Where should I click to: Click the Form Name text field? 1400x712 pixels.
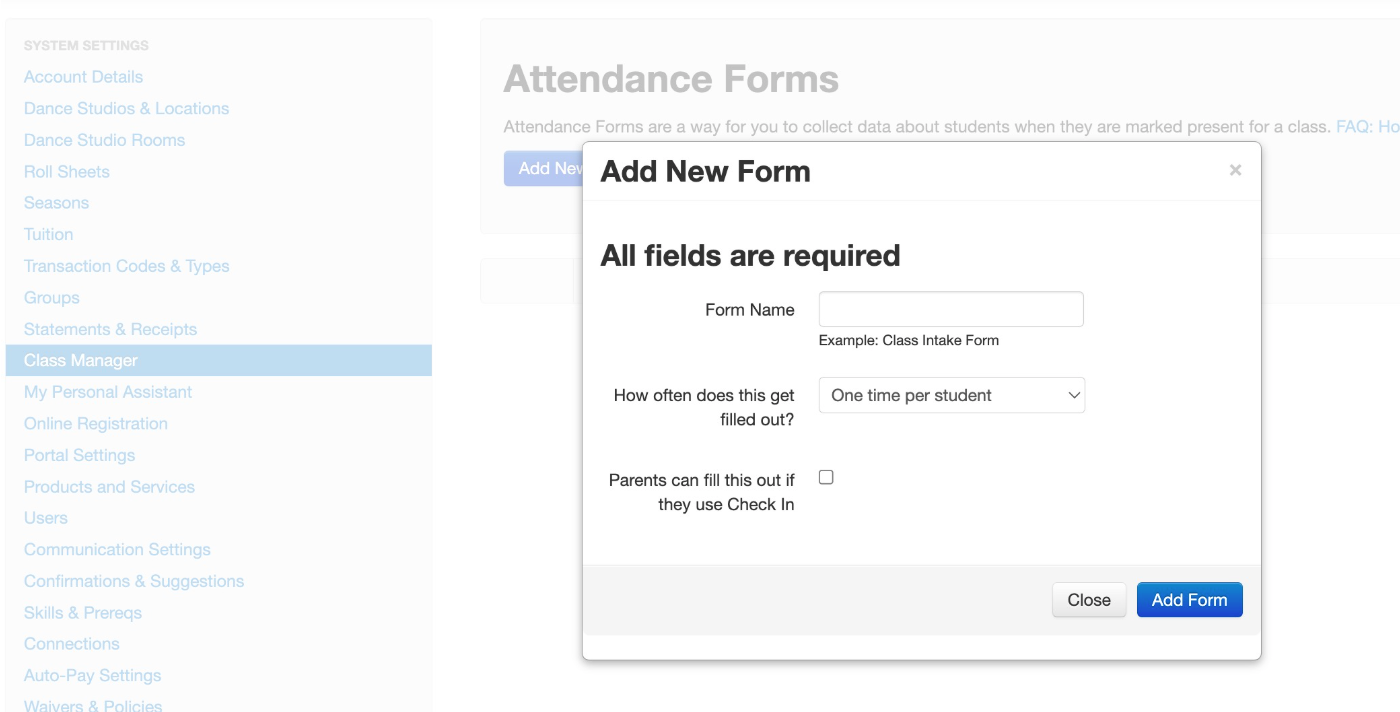point(951,309)
